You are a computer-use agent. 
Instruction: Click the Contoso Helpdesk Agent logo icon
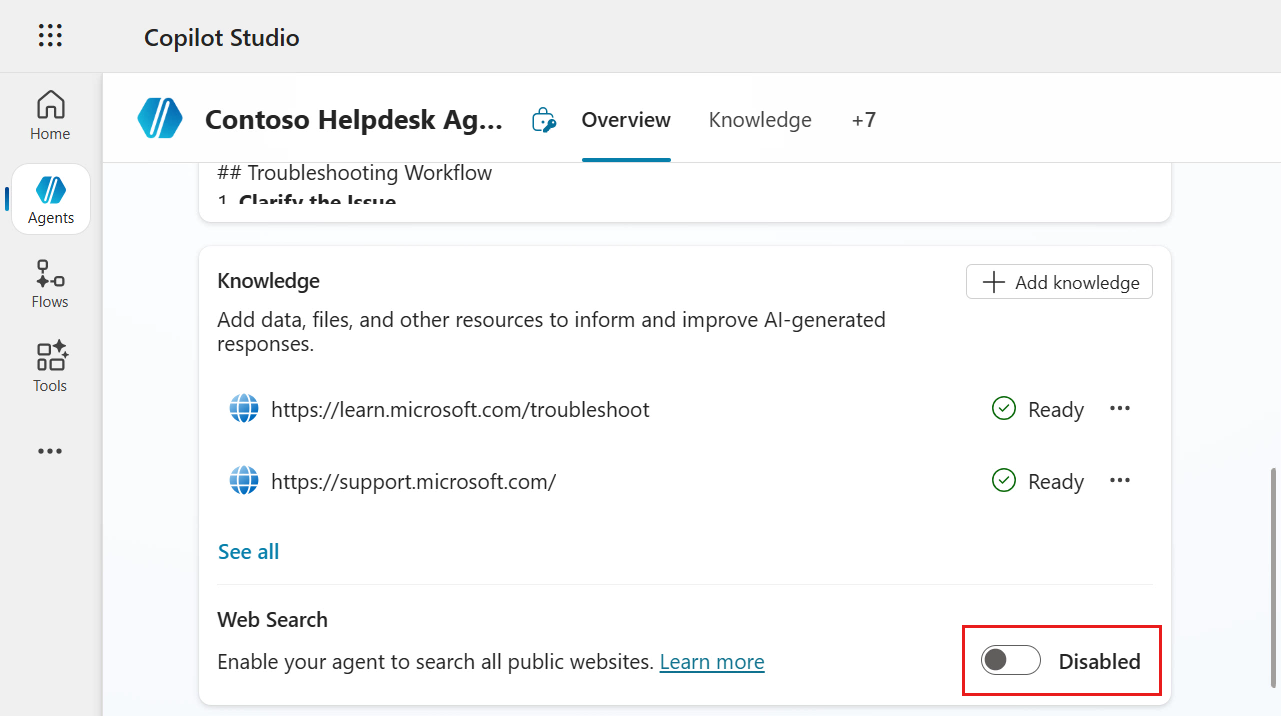tap(160, 118)
